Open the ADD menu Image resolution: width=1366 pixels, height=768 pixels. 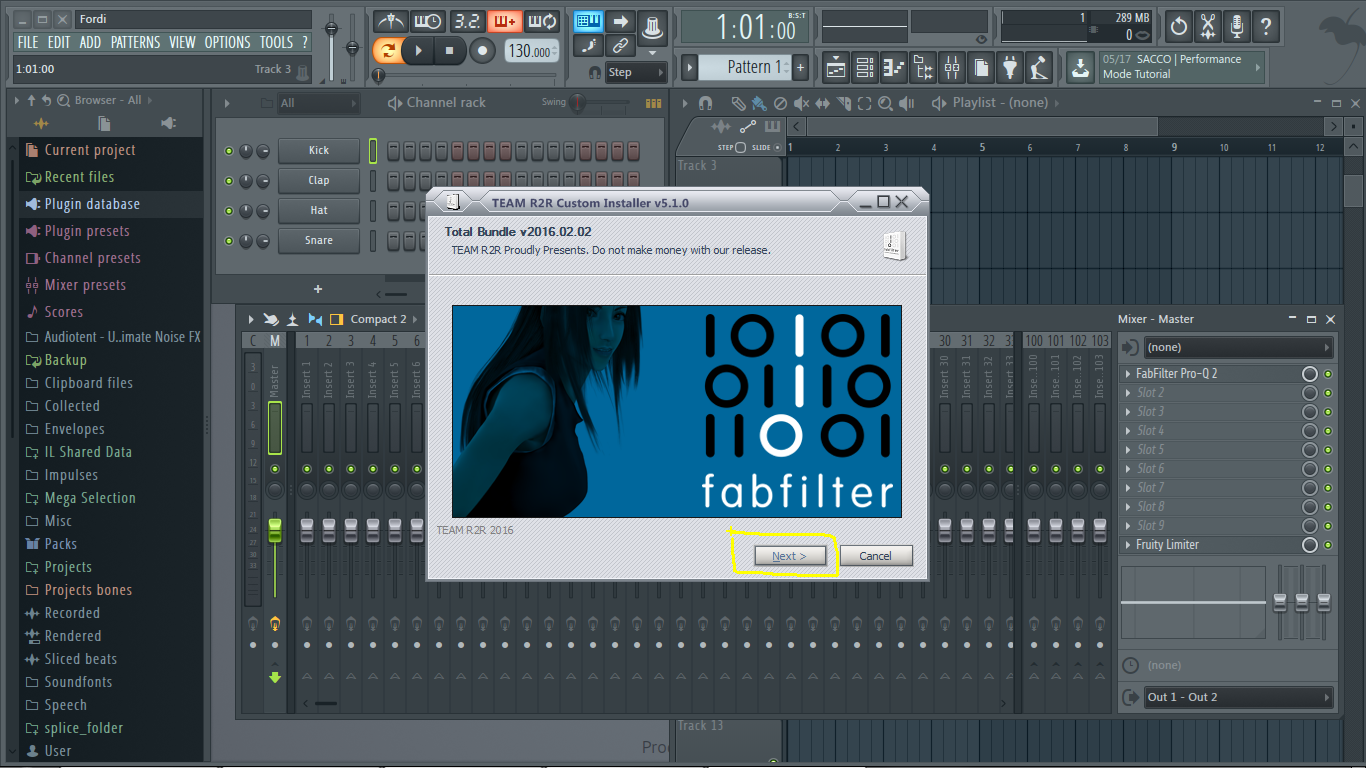[x=91, y=42]
